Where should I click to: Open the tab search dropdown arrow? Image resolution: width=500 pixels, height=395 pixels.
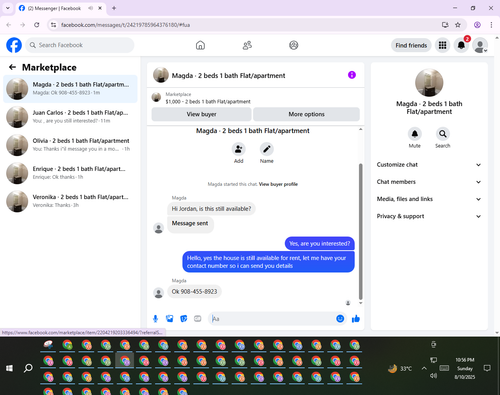(x=8, y=8)
